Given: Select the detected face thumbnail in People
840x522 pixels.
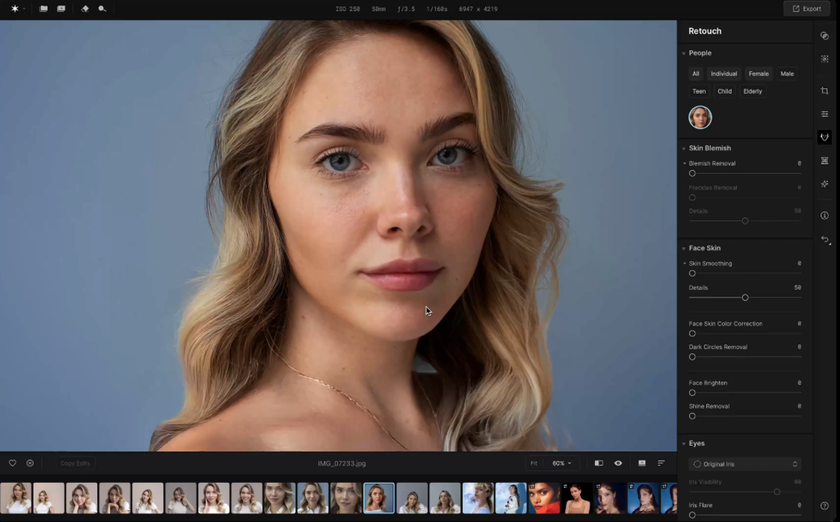Looking at the screenshot, I should [700, 117].
